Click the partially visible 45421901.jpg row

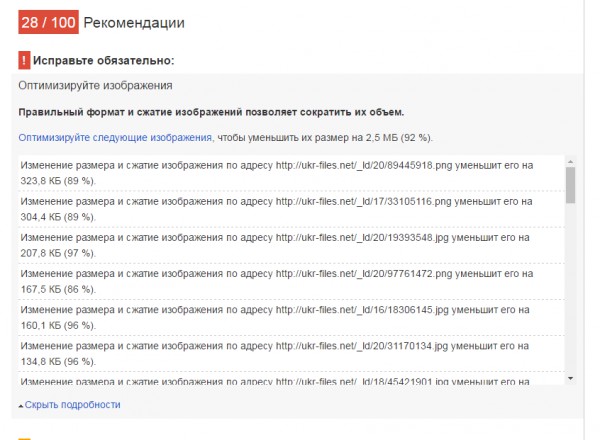tap(291, 378)
